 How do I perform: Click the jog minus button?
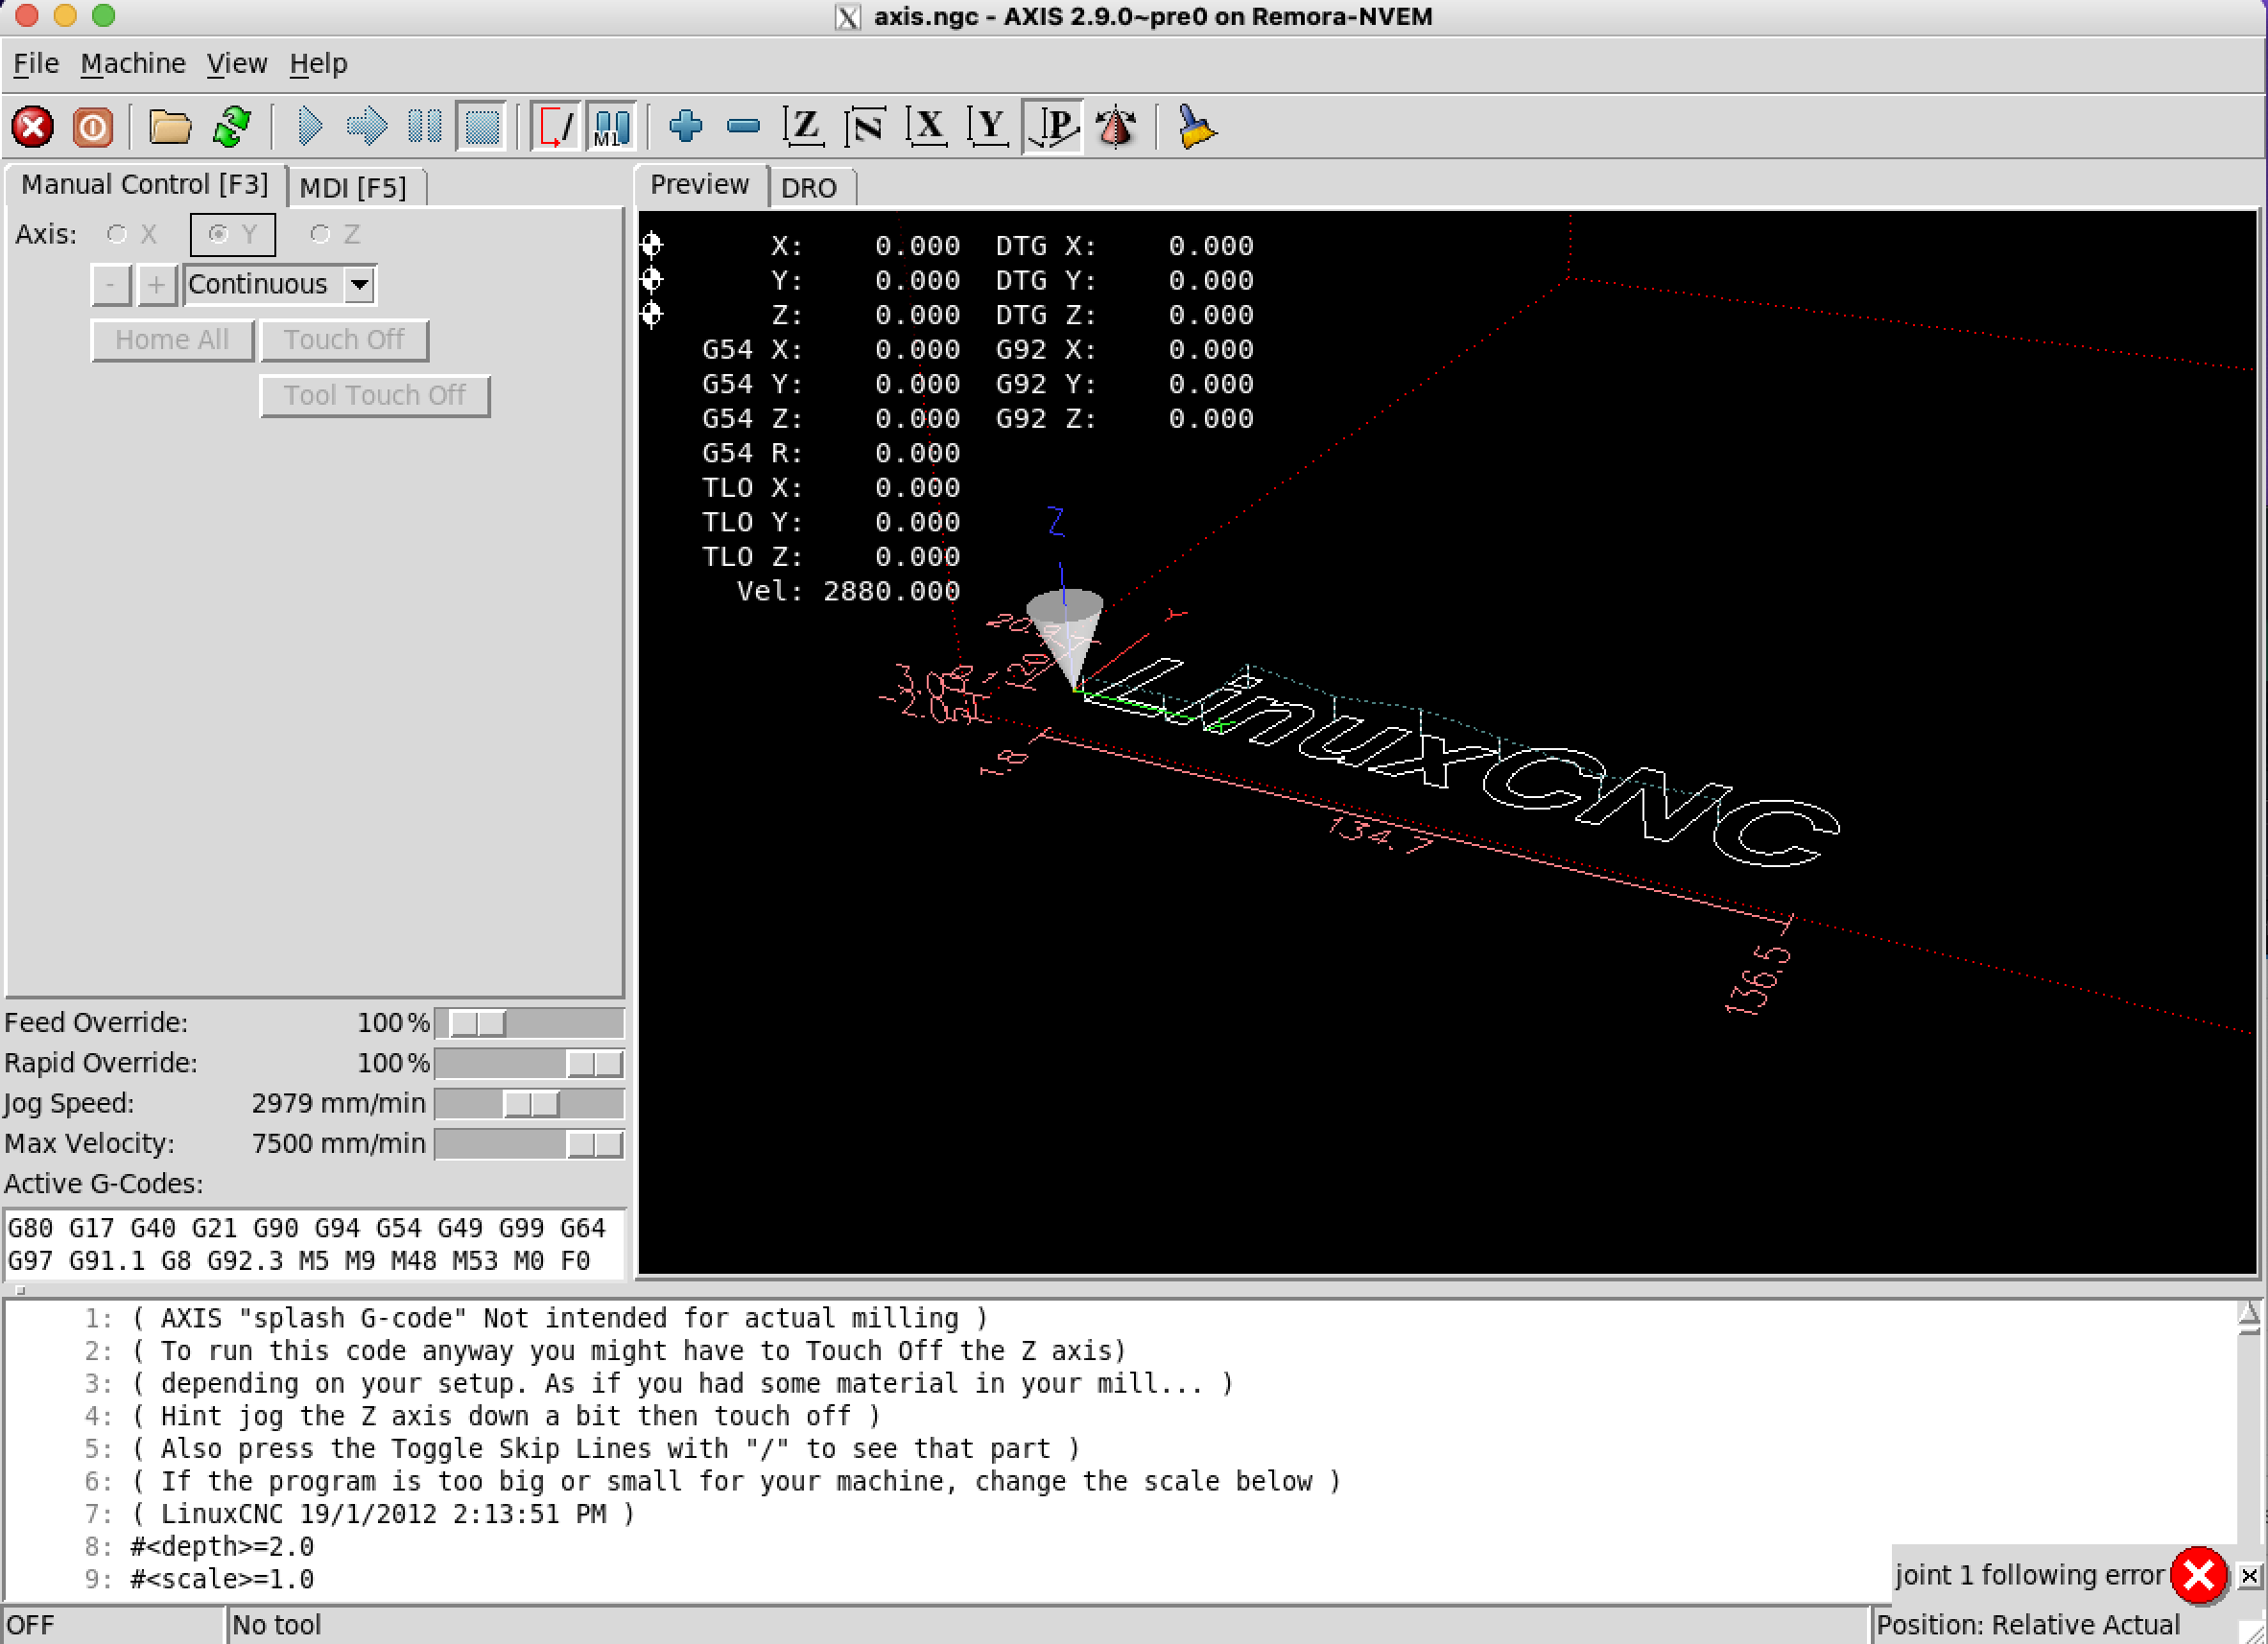[111, 285]
